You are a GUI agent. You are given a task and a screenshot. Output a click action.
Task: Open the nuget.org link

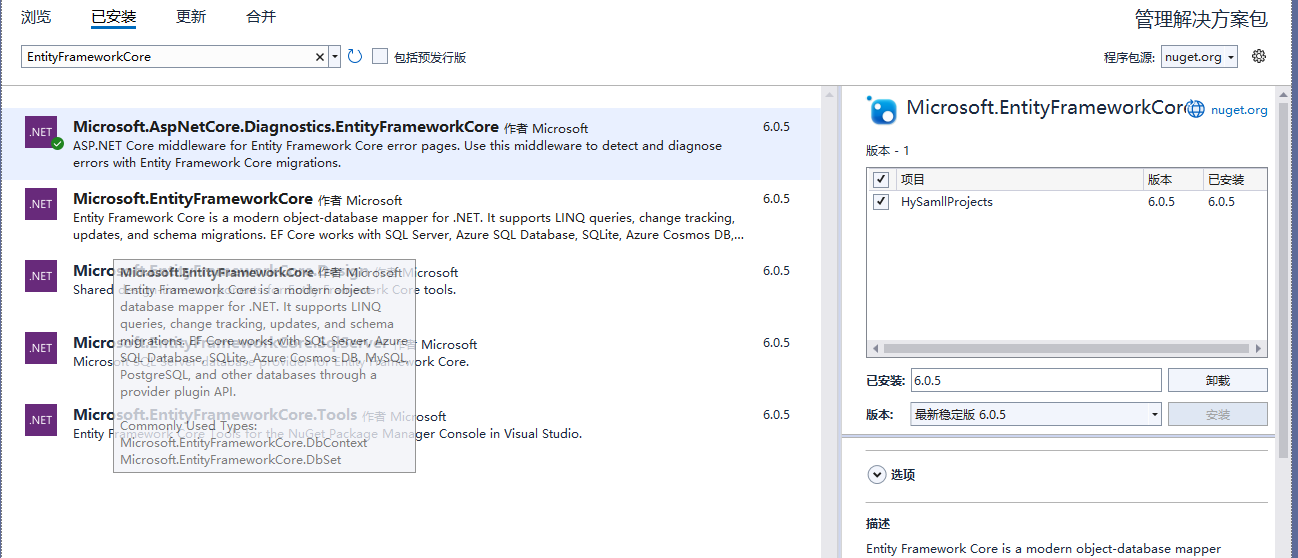pos(1239,111)
